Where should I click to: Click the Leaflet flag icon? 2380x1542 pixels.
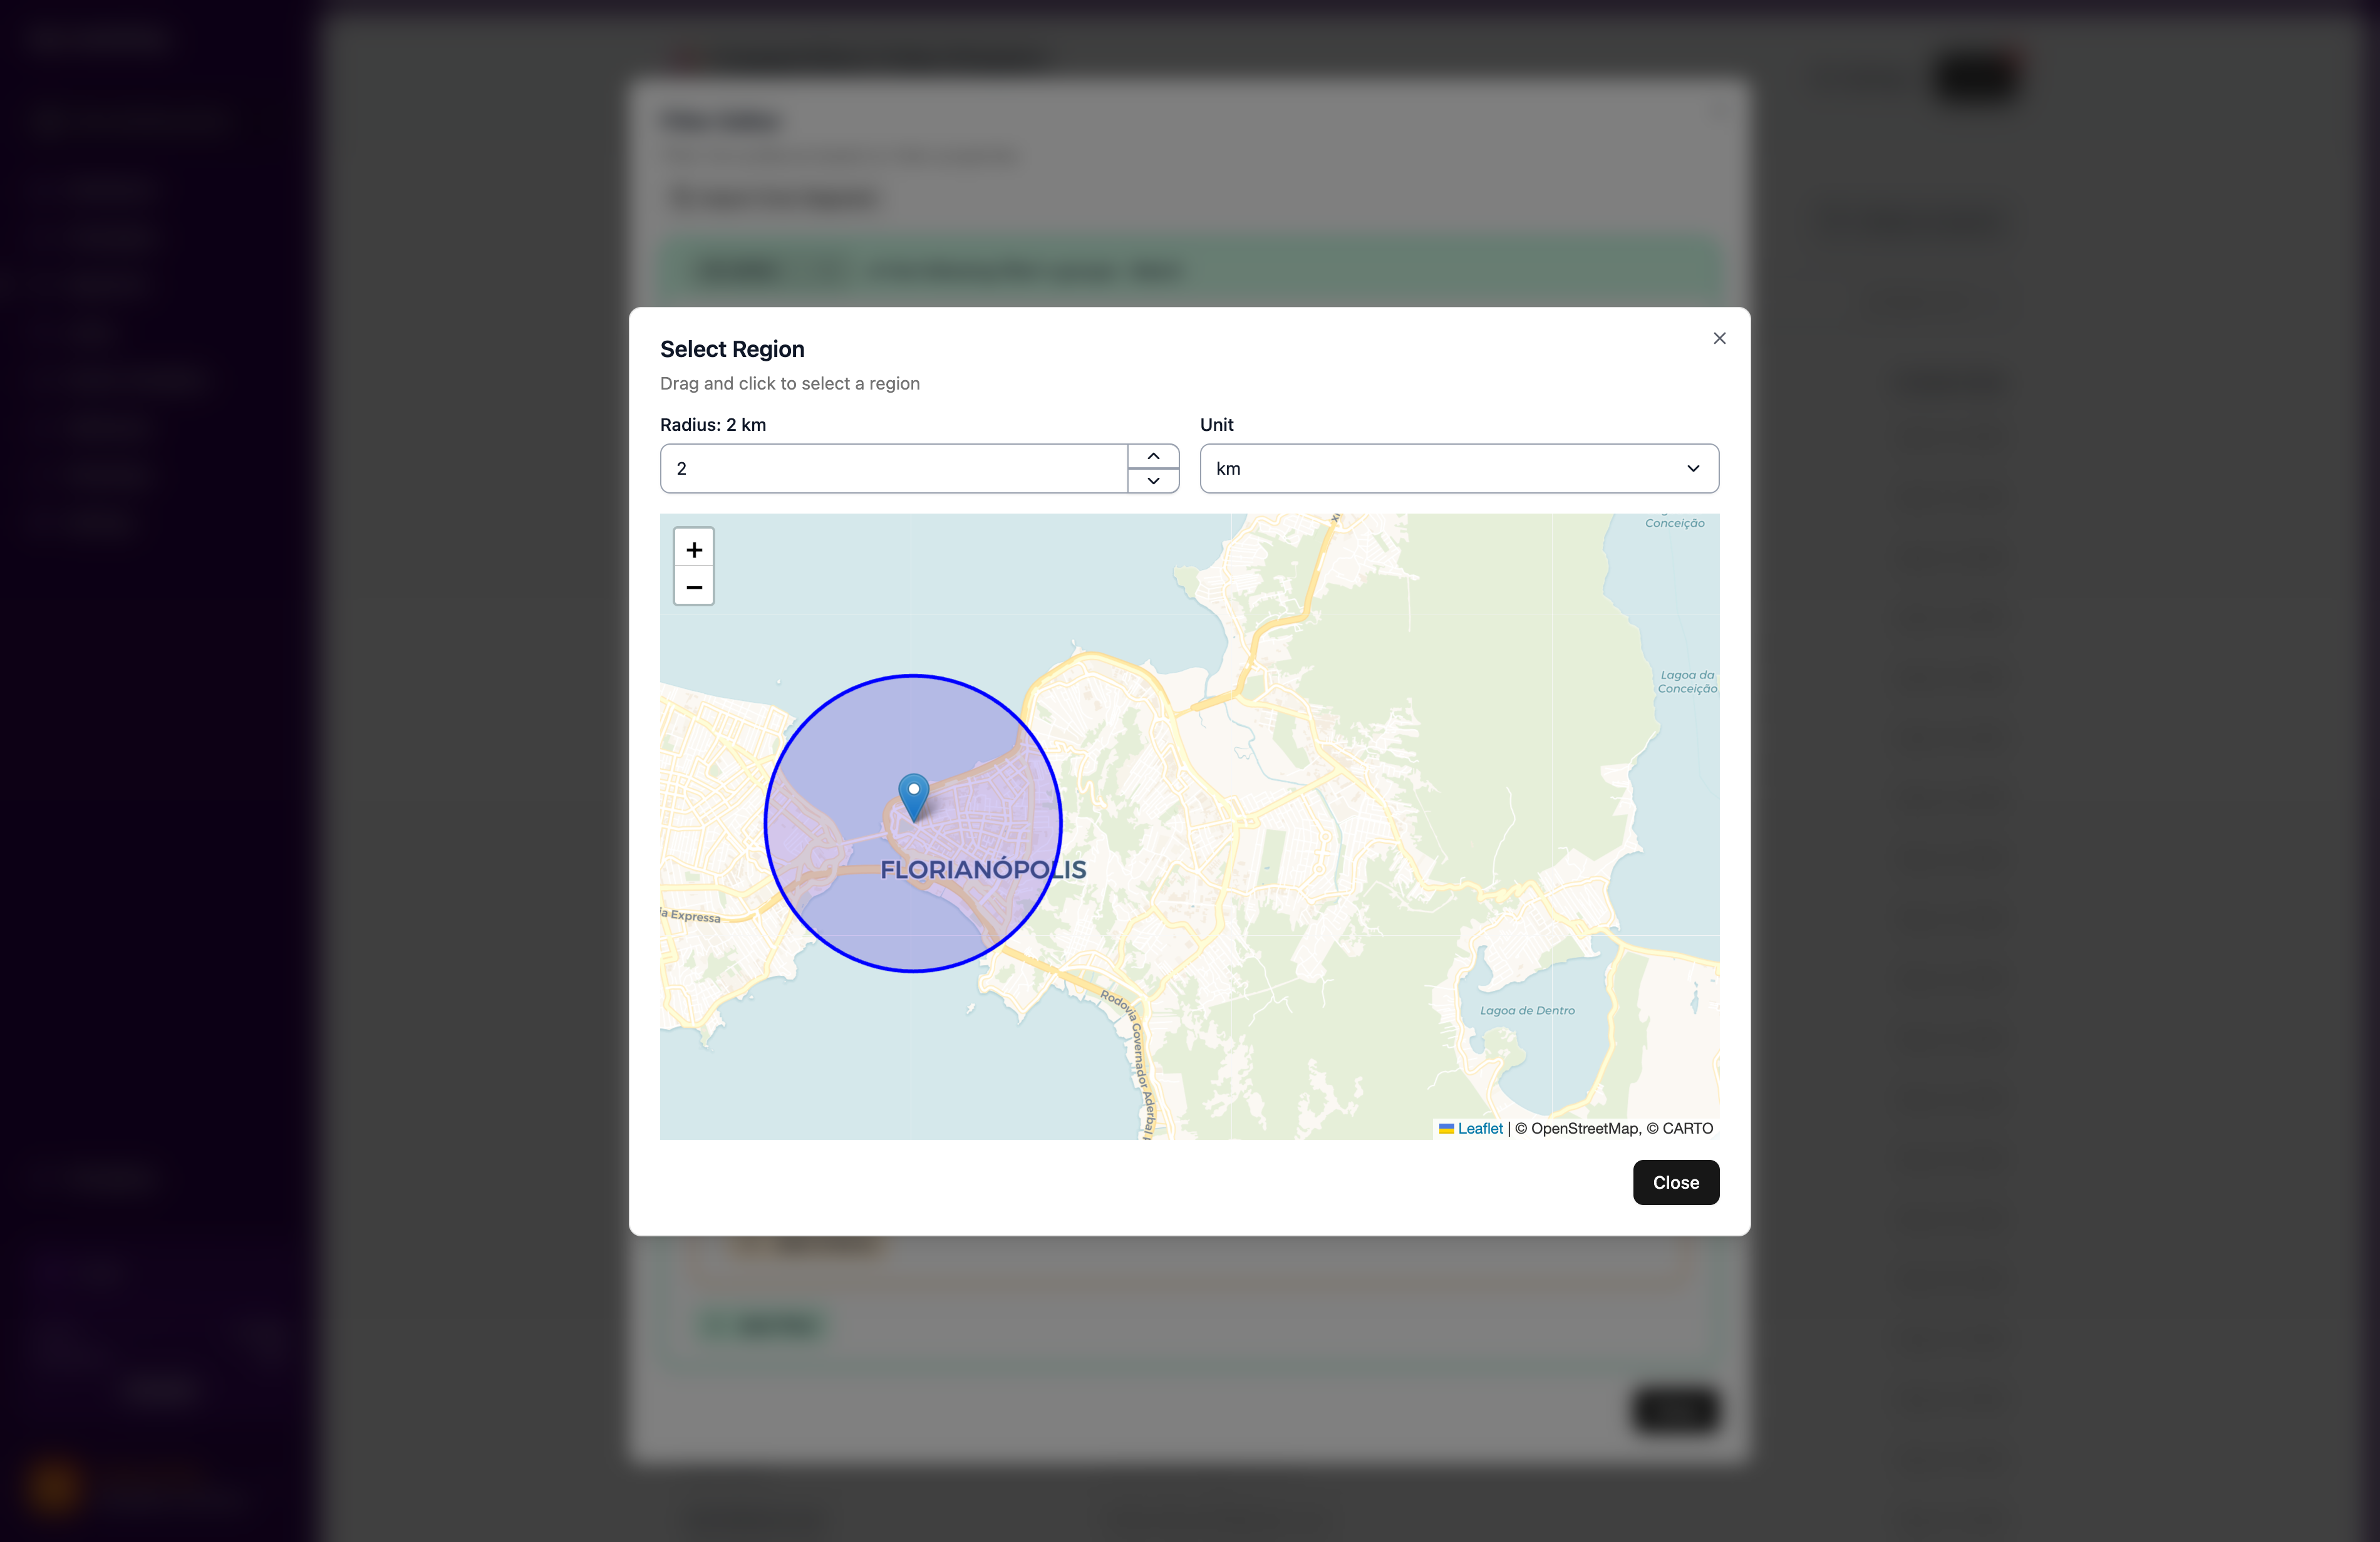[1446, 1128]
